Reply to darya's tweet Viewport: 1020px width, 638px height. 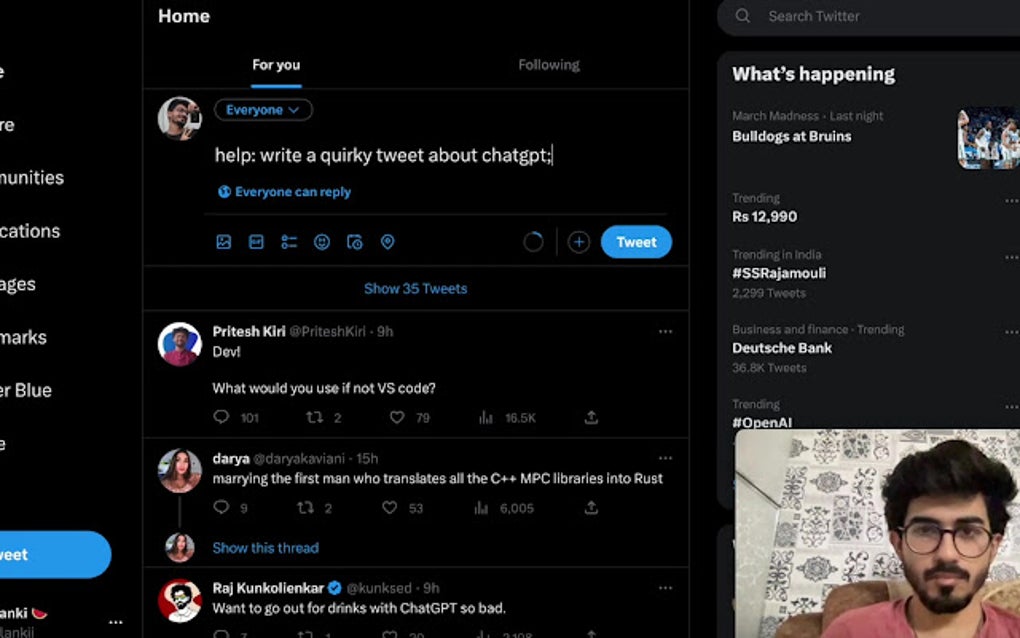point(222,508)
